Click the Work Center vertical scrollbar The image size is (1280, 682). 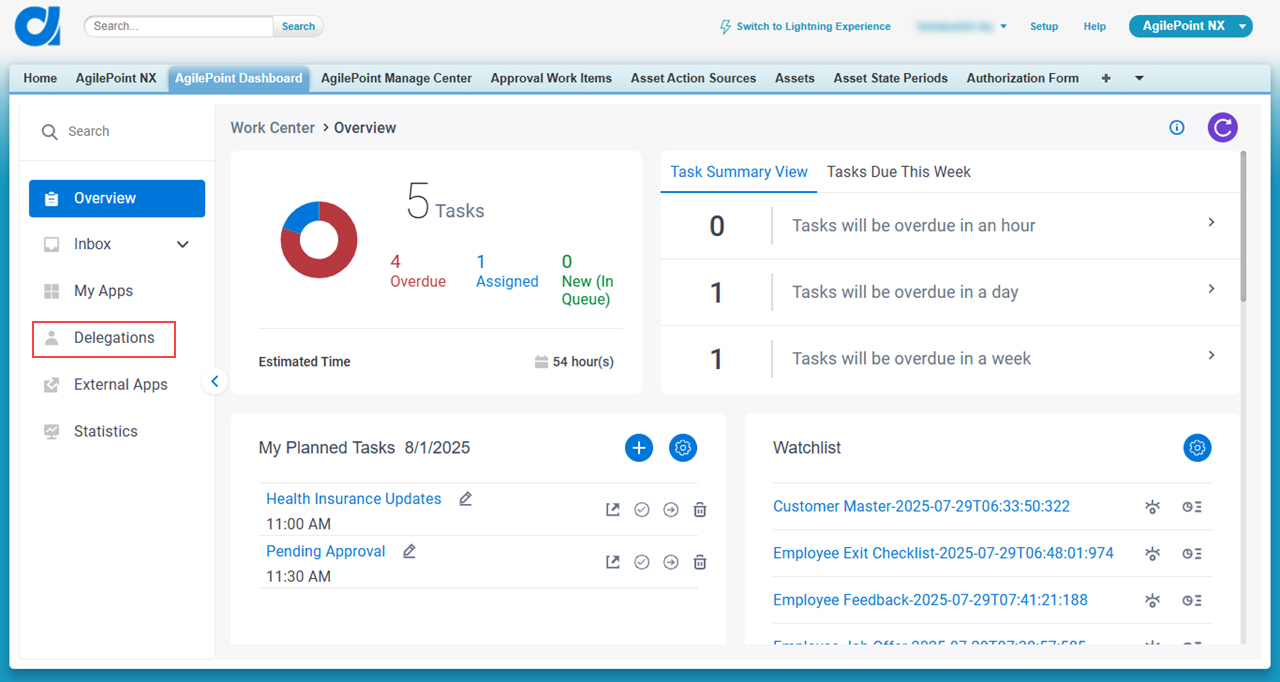(1244, 226)
